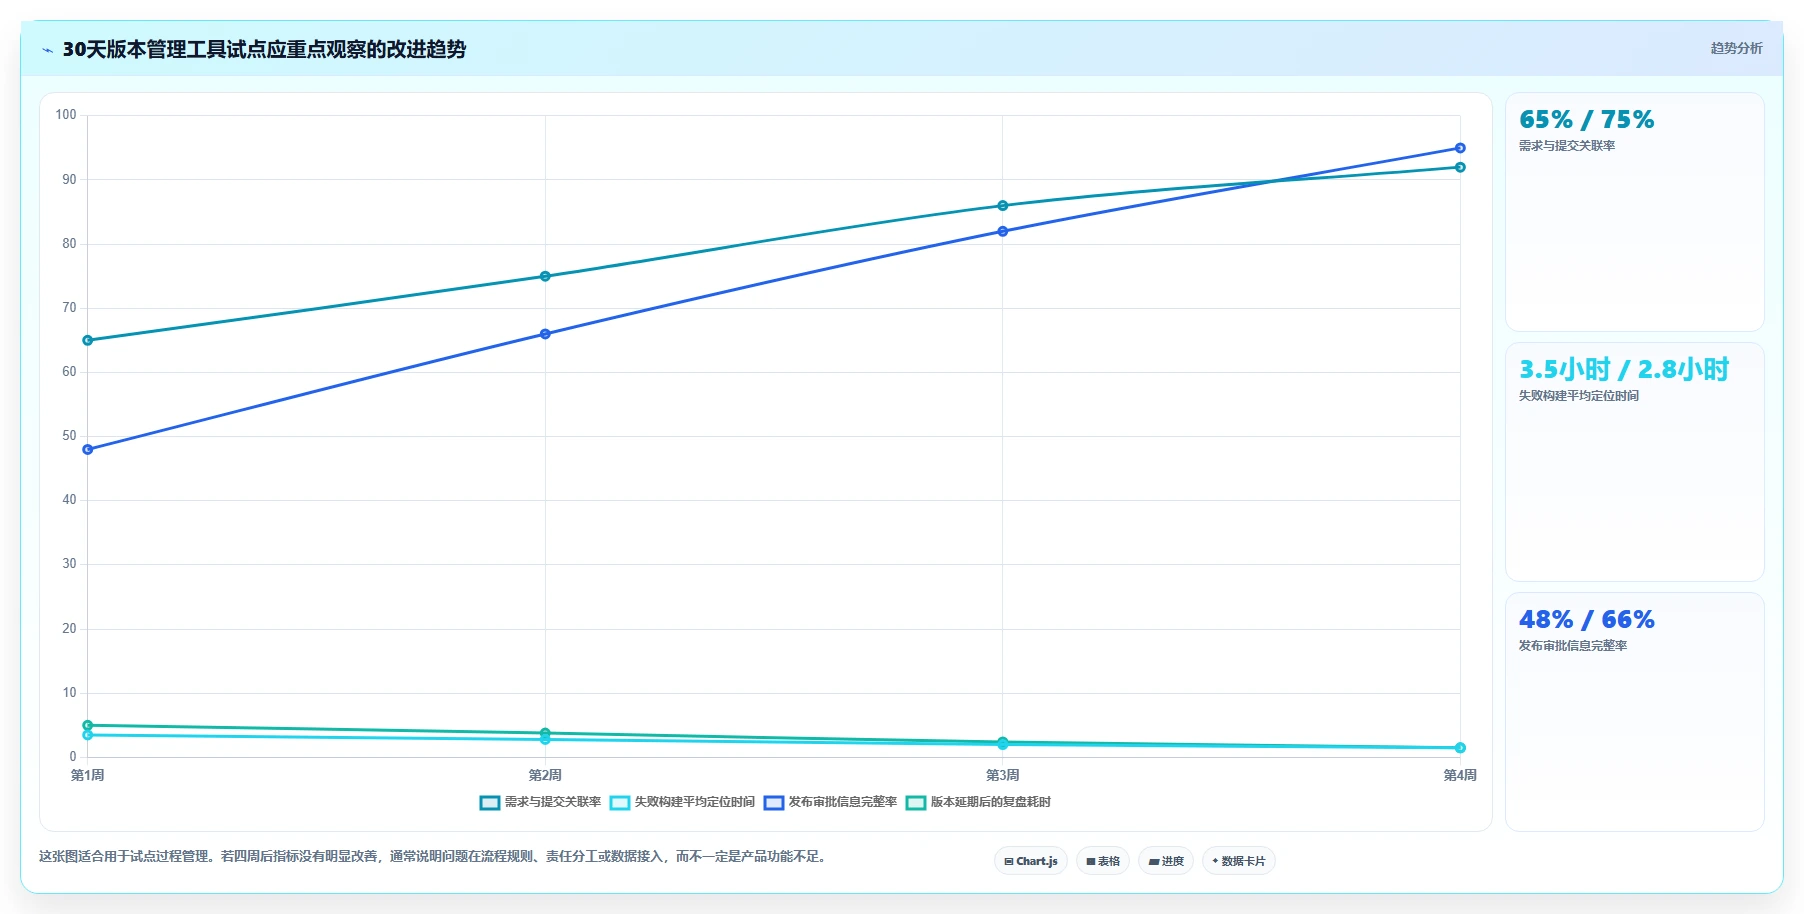Click the 48% / 66% card value
The image size is (1804, 914).
tap(1586, 620)
